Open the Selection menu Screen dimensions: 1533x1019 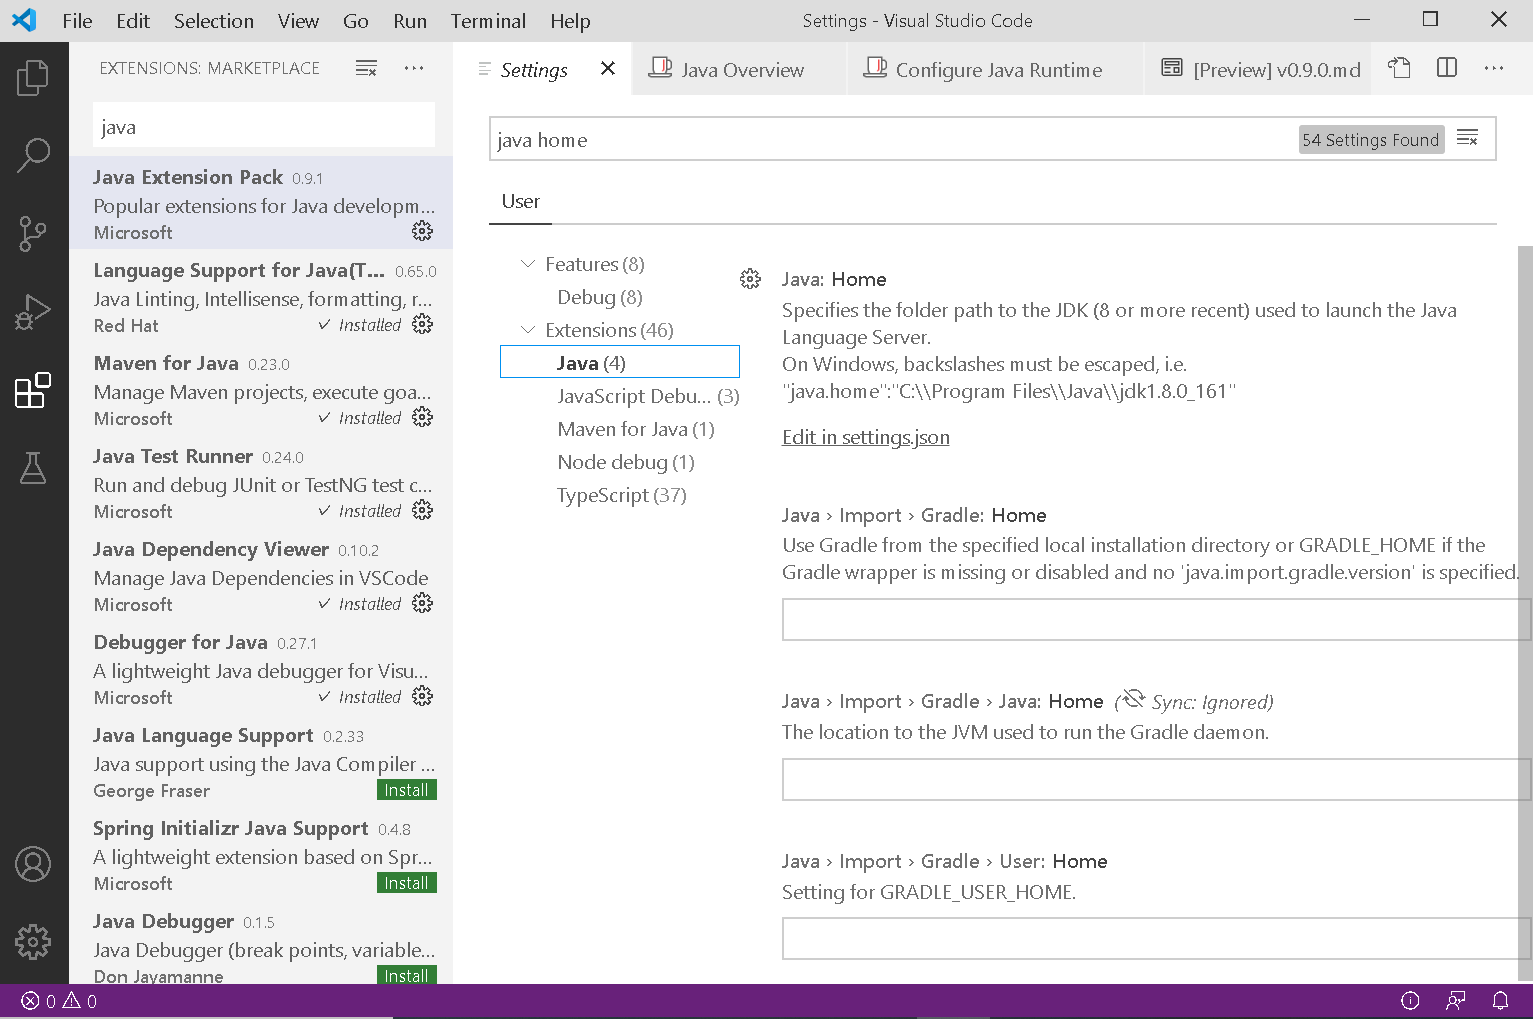[214, 21]
